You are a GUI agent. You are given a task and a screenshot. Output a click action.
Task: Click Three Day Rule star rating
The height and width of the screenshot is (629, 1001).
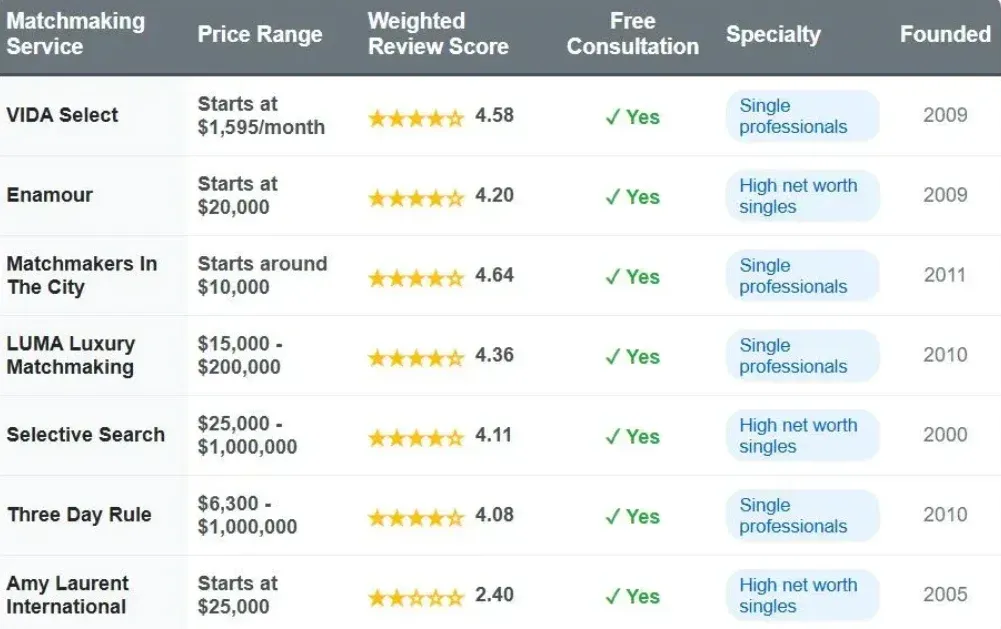(x=416, y=517)
